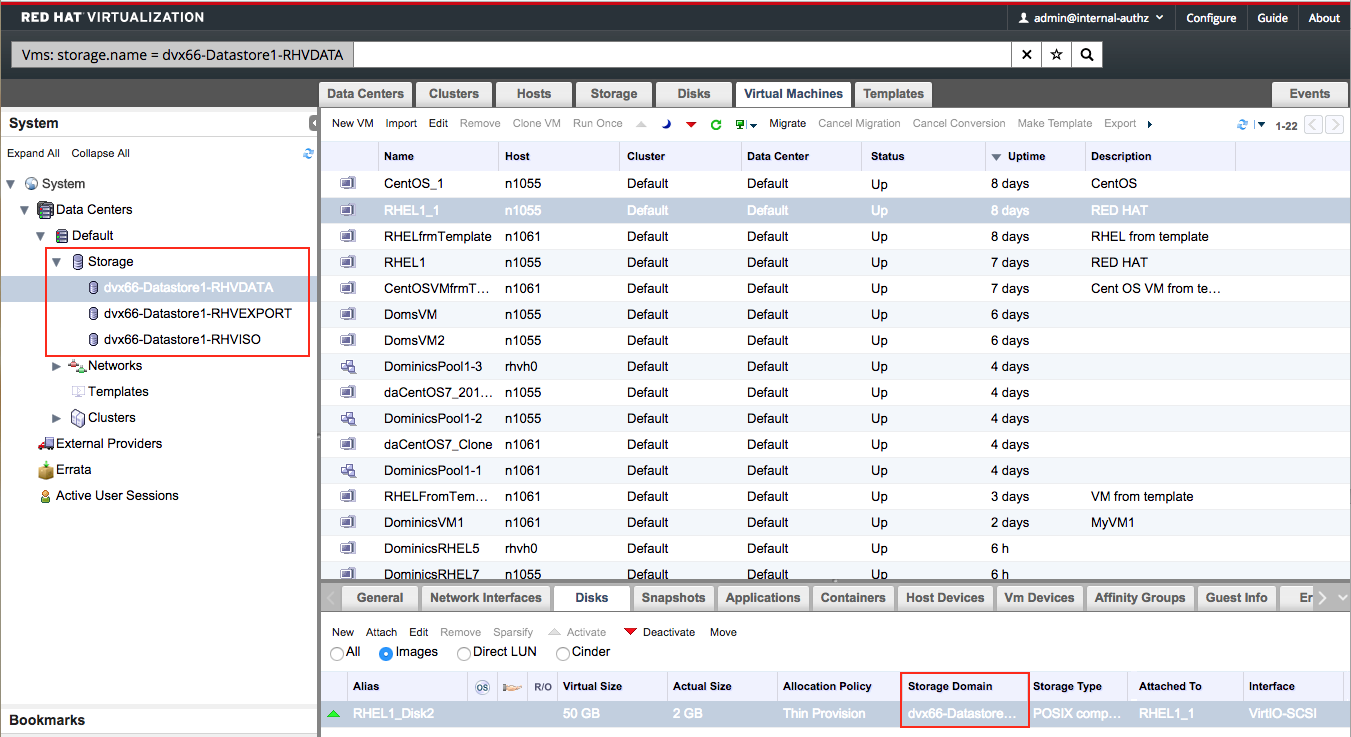Clear the search query with the X button
The width and height of the screenshot is (1351, 737).
click(1026, 55)
